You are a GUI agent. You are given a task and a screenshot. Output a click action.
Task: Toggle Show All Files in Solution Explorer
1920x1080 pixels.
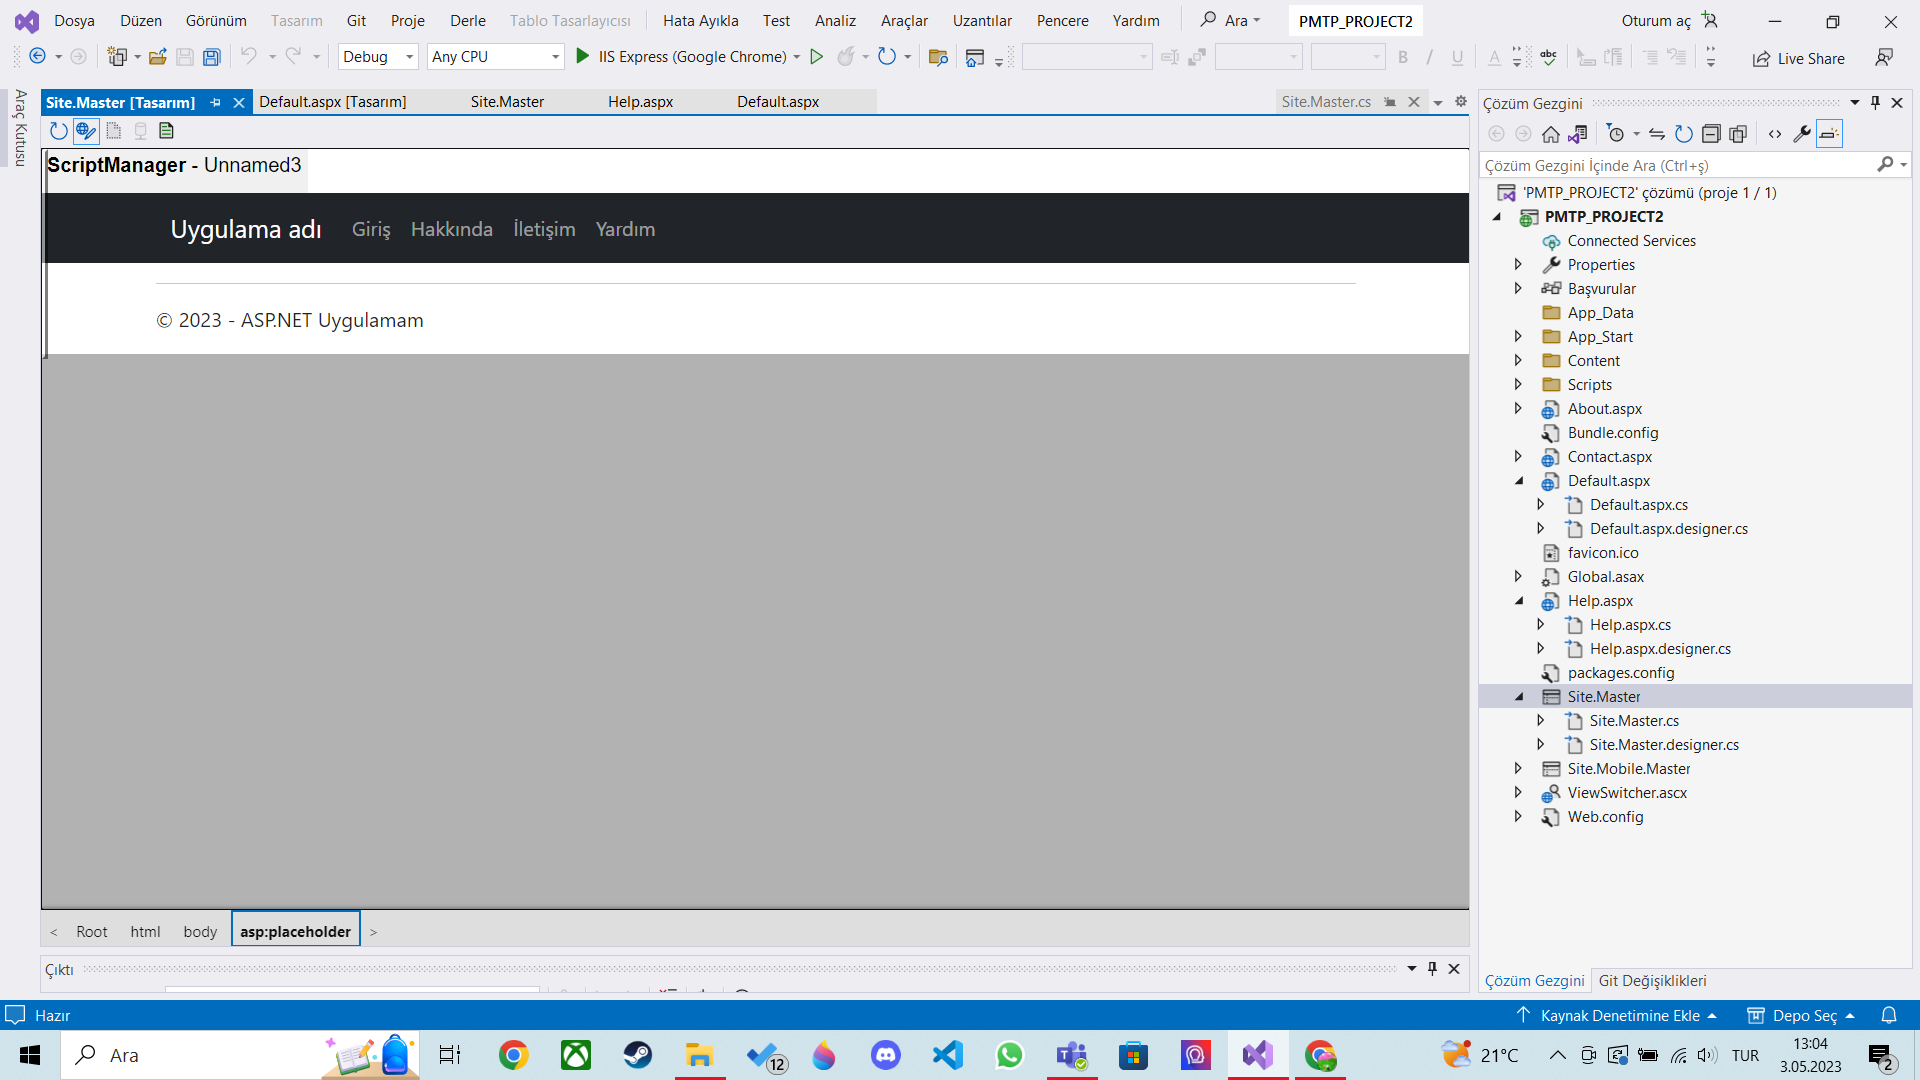click(1738, 134)
